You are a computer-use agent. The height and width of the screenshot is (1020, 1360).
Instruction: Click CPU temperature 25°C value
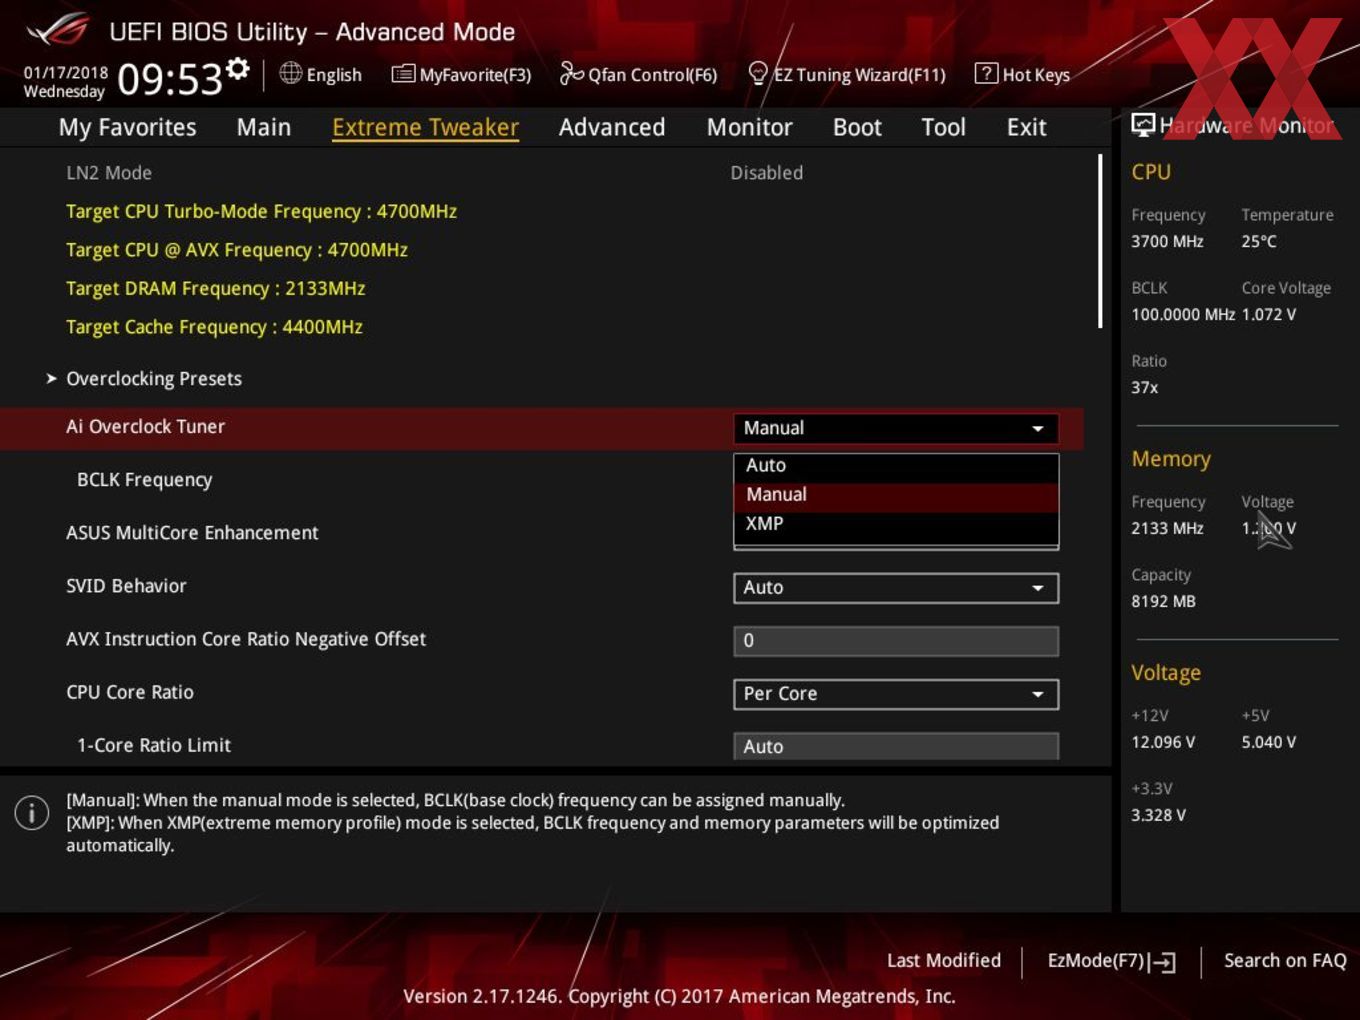pos(1259,242)
